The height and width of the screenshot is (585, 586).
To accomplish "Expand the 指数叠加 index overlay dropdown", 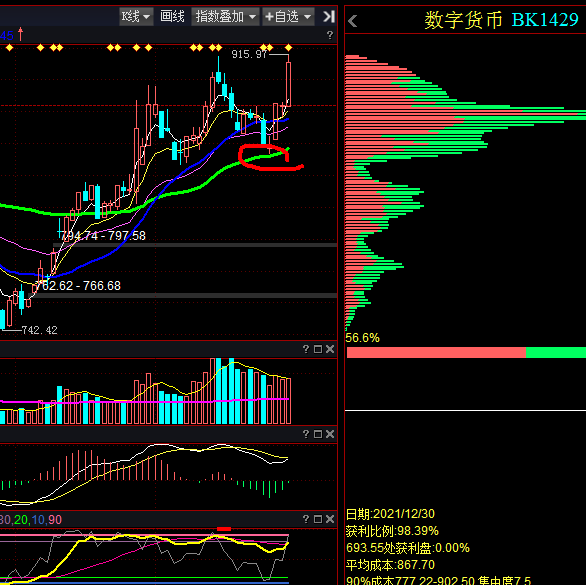I will (x=225, y=16).
